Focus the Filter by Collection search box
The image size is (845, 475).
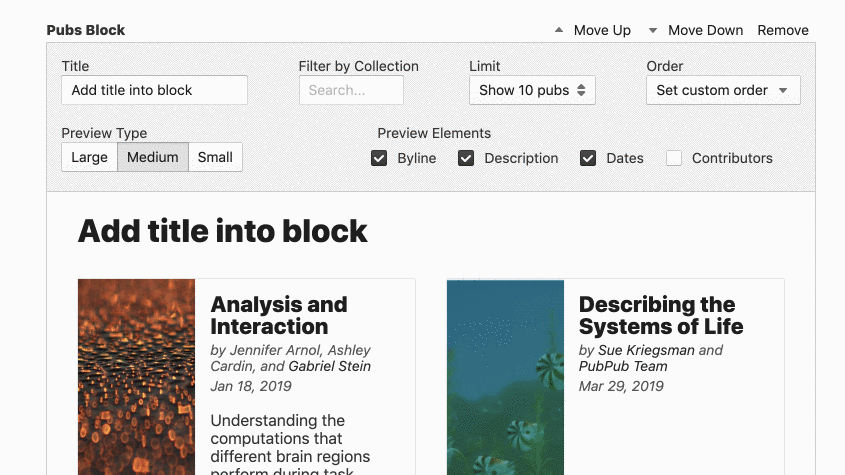pyautogui.click(x=351, y=90)
